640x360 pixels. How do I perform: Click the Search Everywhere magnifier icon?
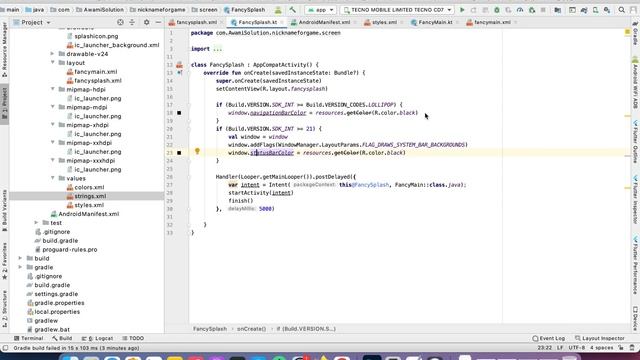[622, 10]
